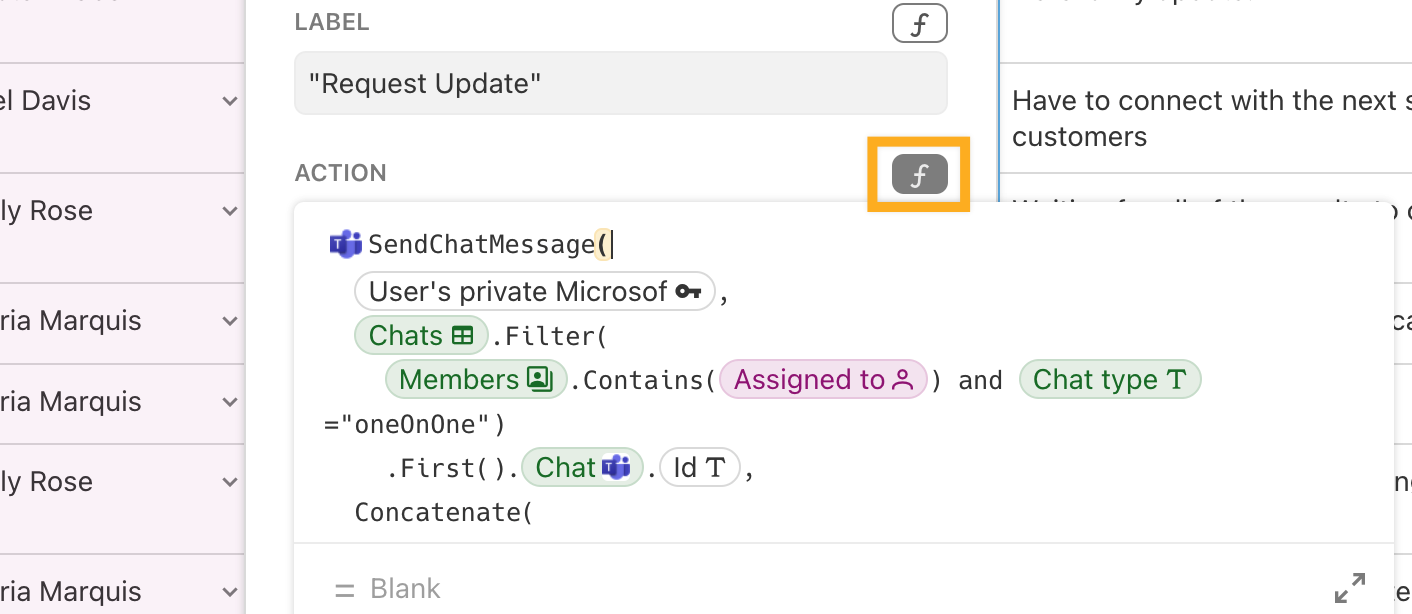Click the T icon in the Id chip
This screenshot has width=1412, height=614.
(x=717, y=467)
